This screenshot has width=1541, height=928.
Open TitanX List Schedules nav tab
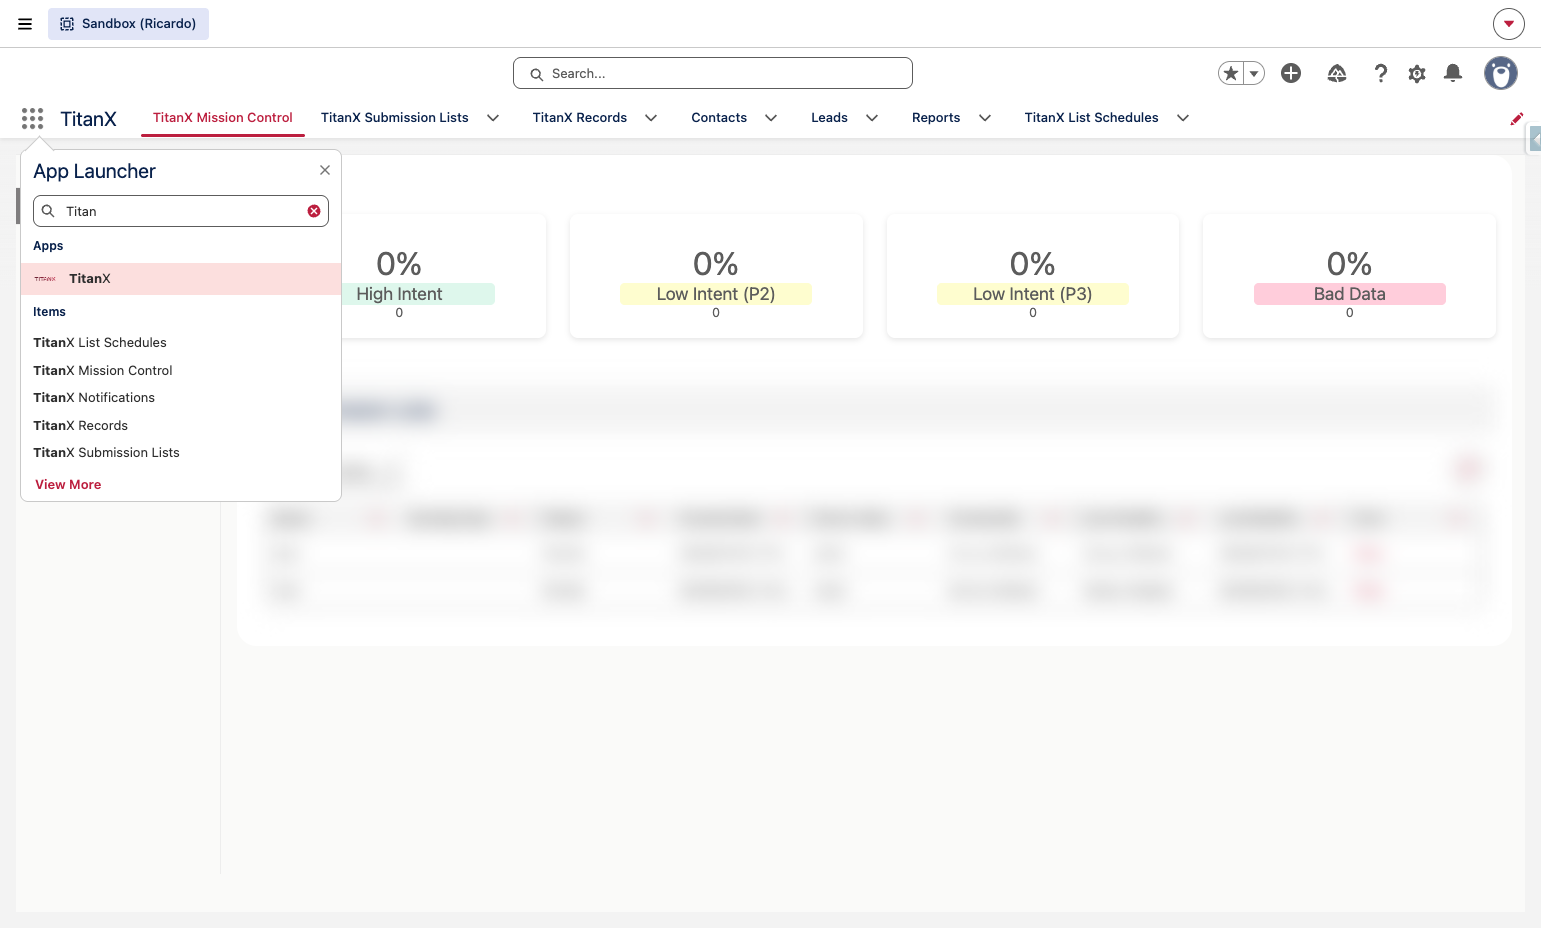pos(1092,118)
